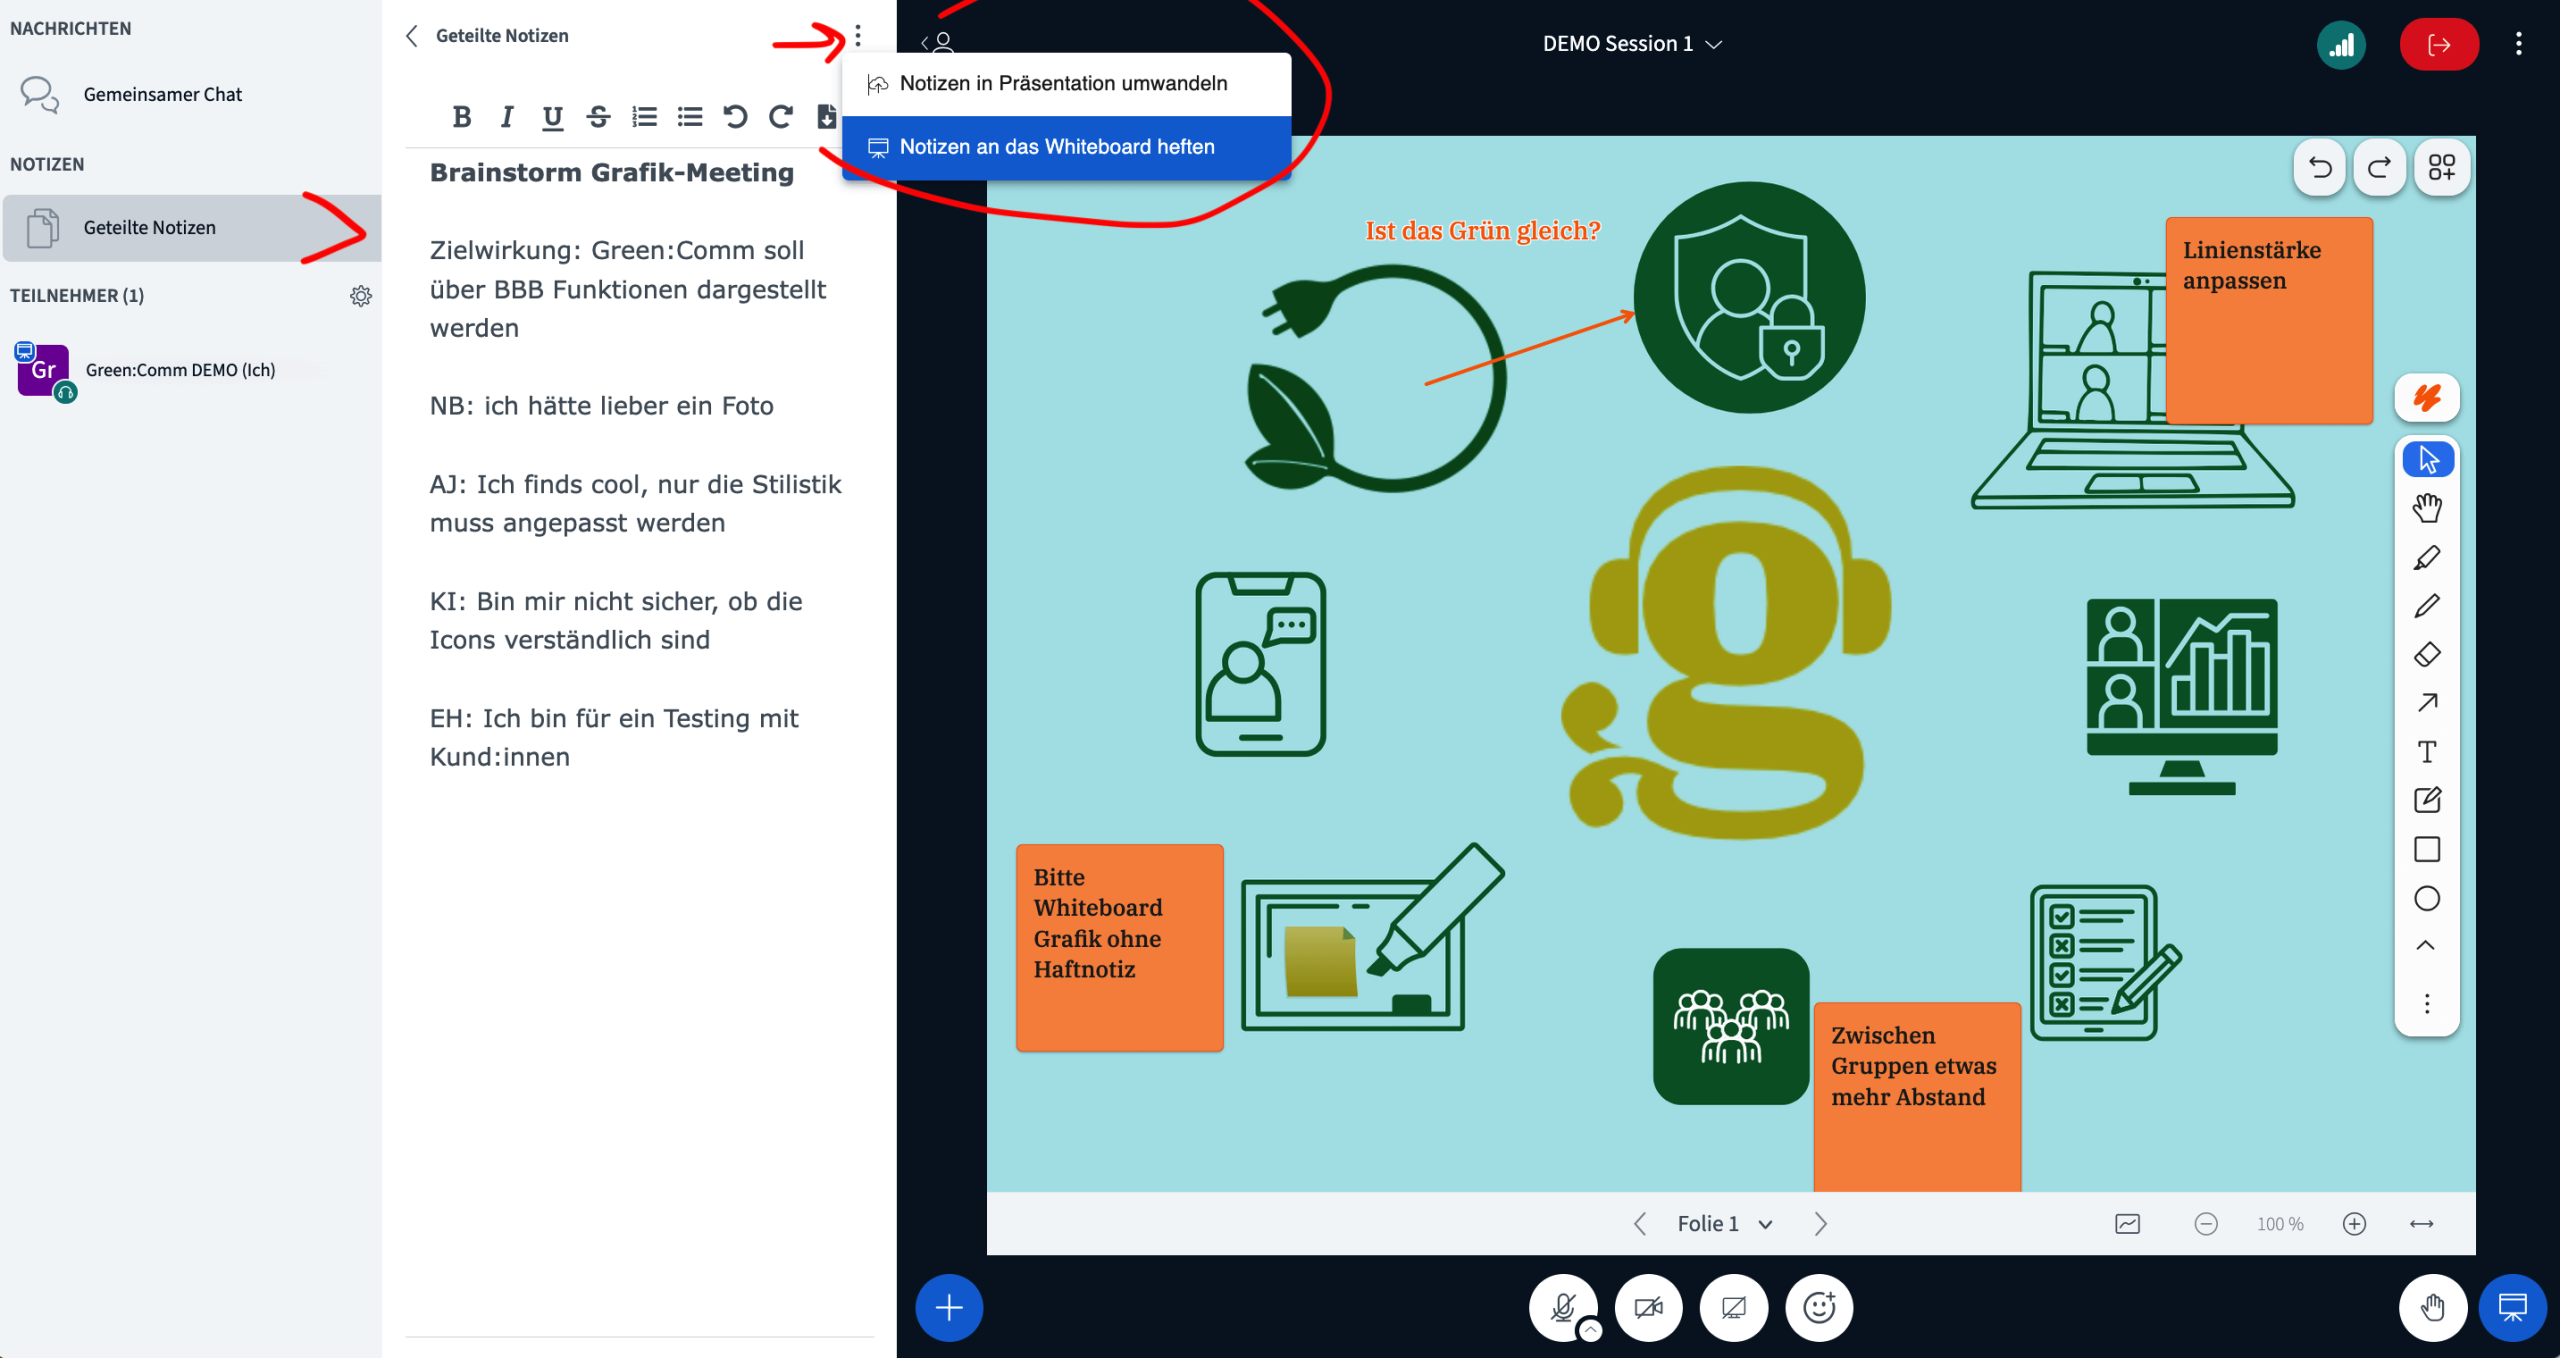
Task: Toggle strikethrough formatting in the notes
Action: (x=598, y=116)
